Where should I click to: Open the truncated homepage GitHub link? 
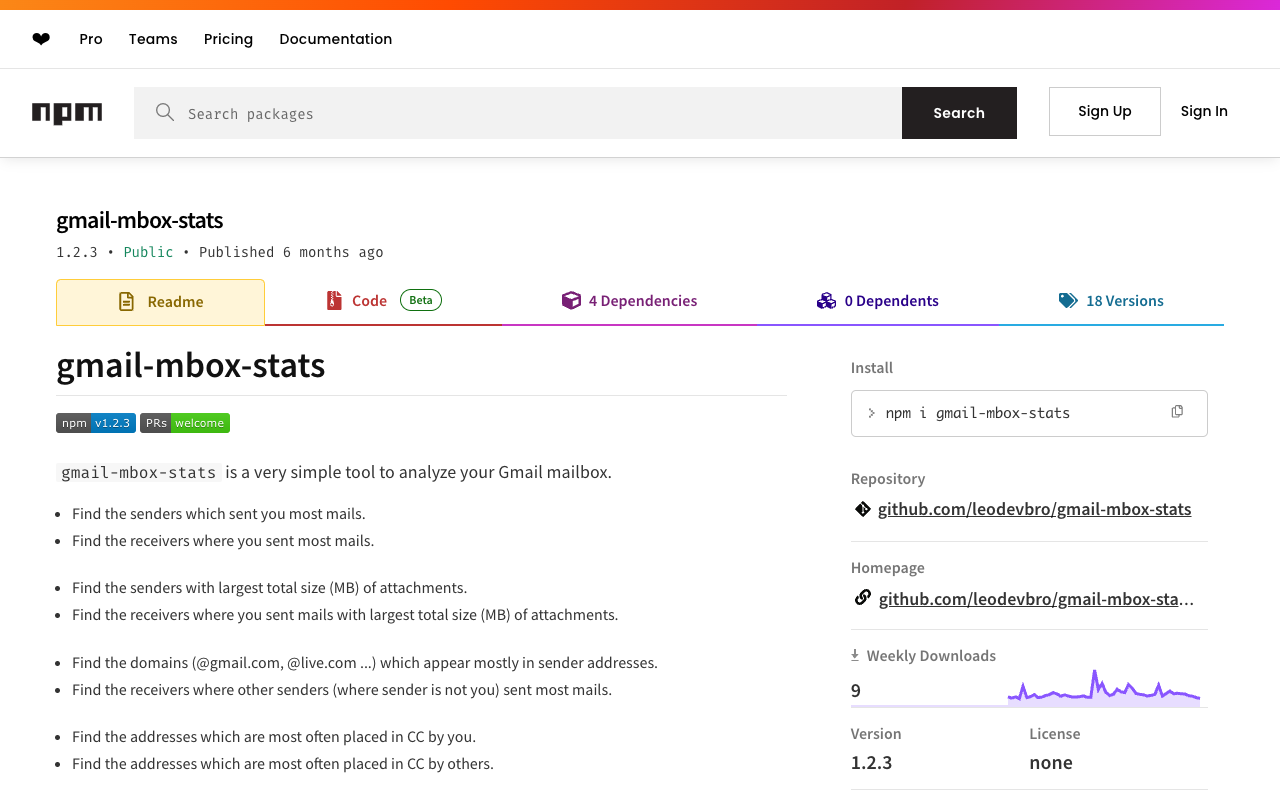pyautogui.click(x=1036, y=599)
